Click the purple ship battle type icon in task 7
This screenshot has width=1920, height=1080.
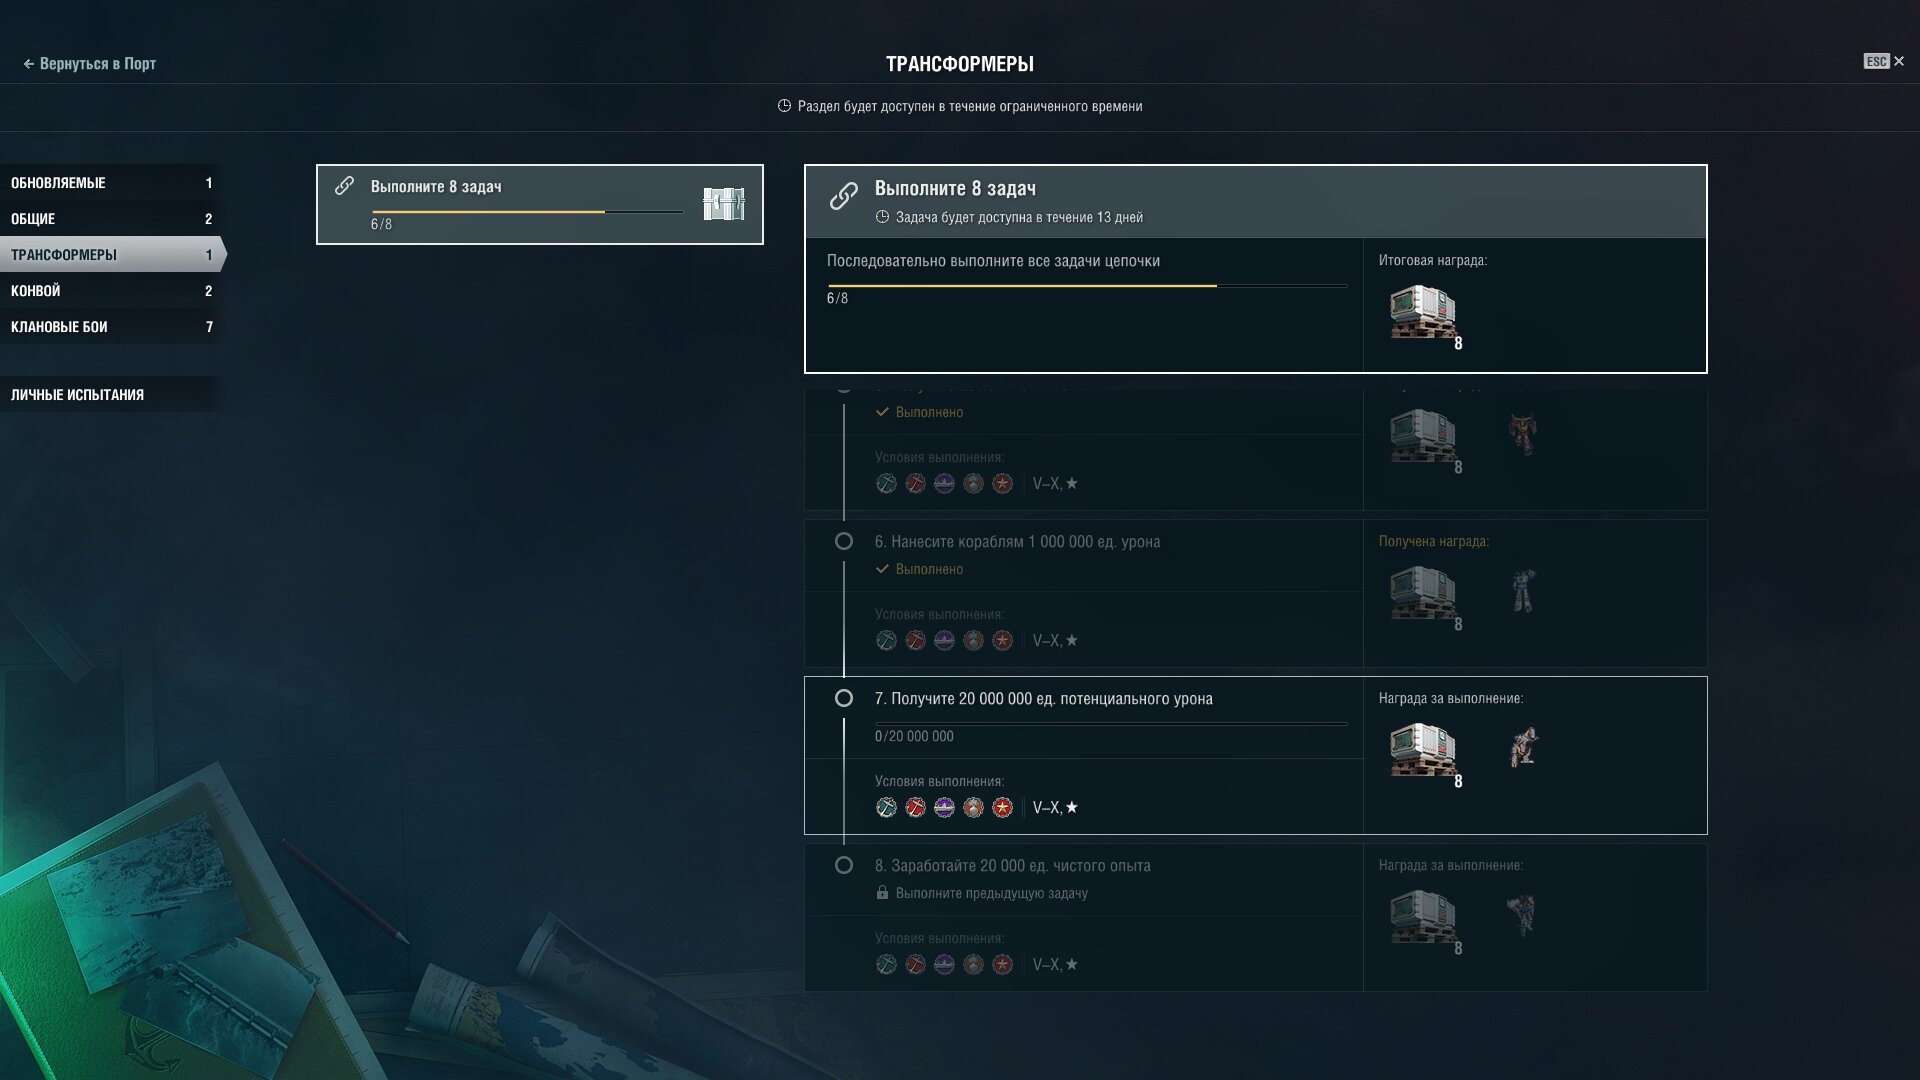pyautogui.click(x=944, y=808)
